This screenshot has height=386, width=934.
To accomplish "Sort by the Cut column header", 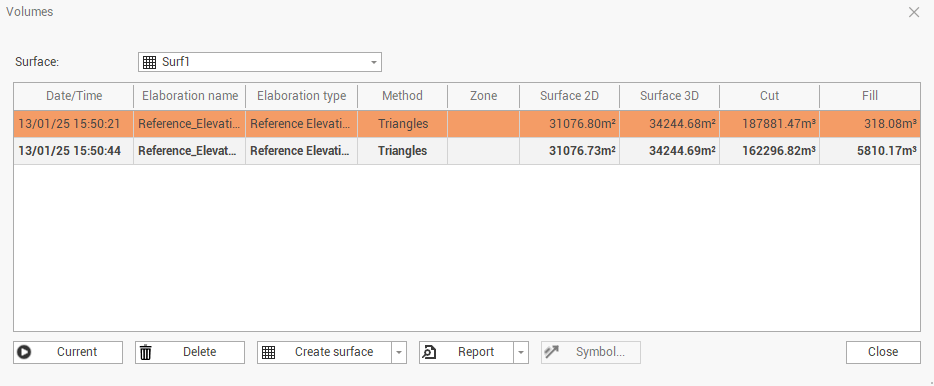I will [770, 96].
